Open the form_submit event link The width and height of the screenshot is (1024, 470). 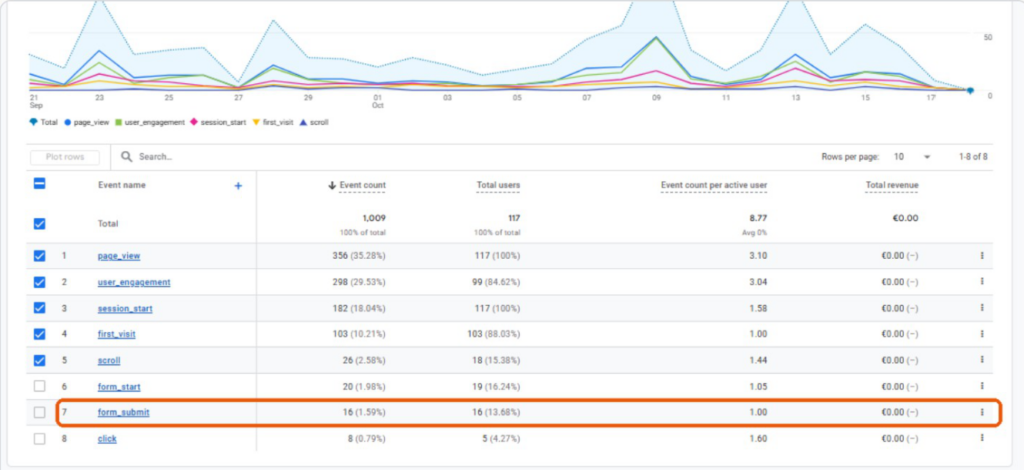click(123, 413)
